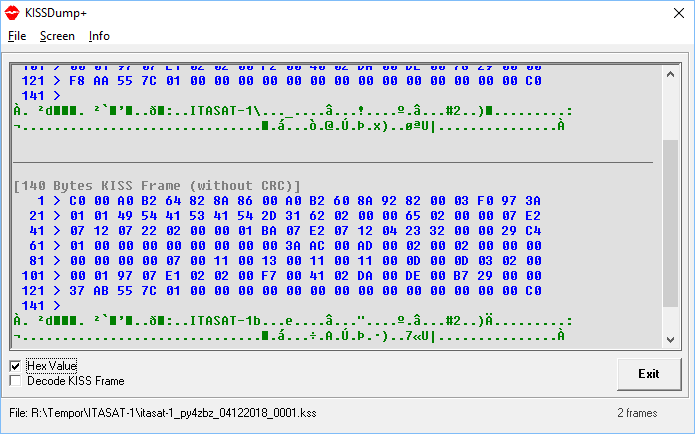Viewport: 695px width, 434px height.
Task: Open the File menu
Action: (17, 36)
